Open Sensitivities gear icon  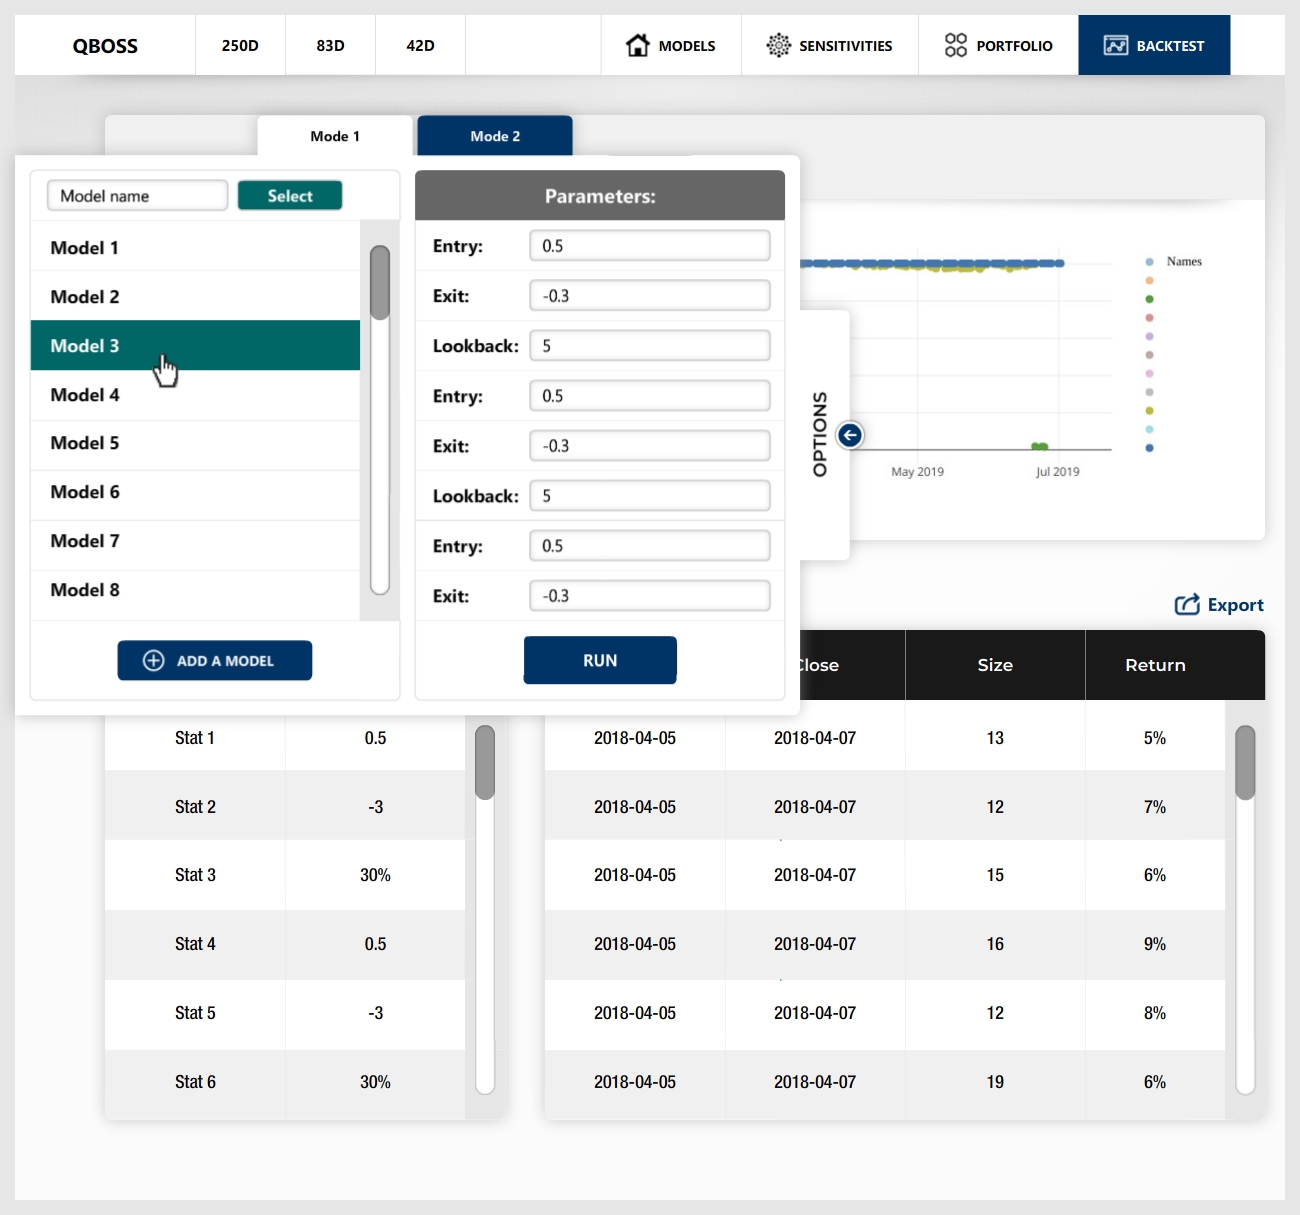pyautogui.click(x=778, y=45)
